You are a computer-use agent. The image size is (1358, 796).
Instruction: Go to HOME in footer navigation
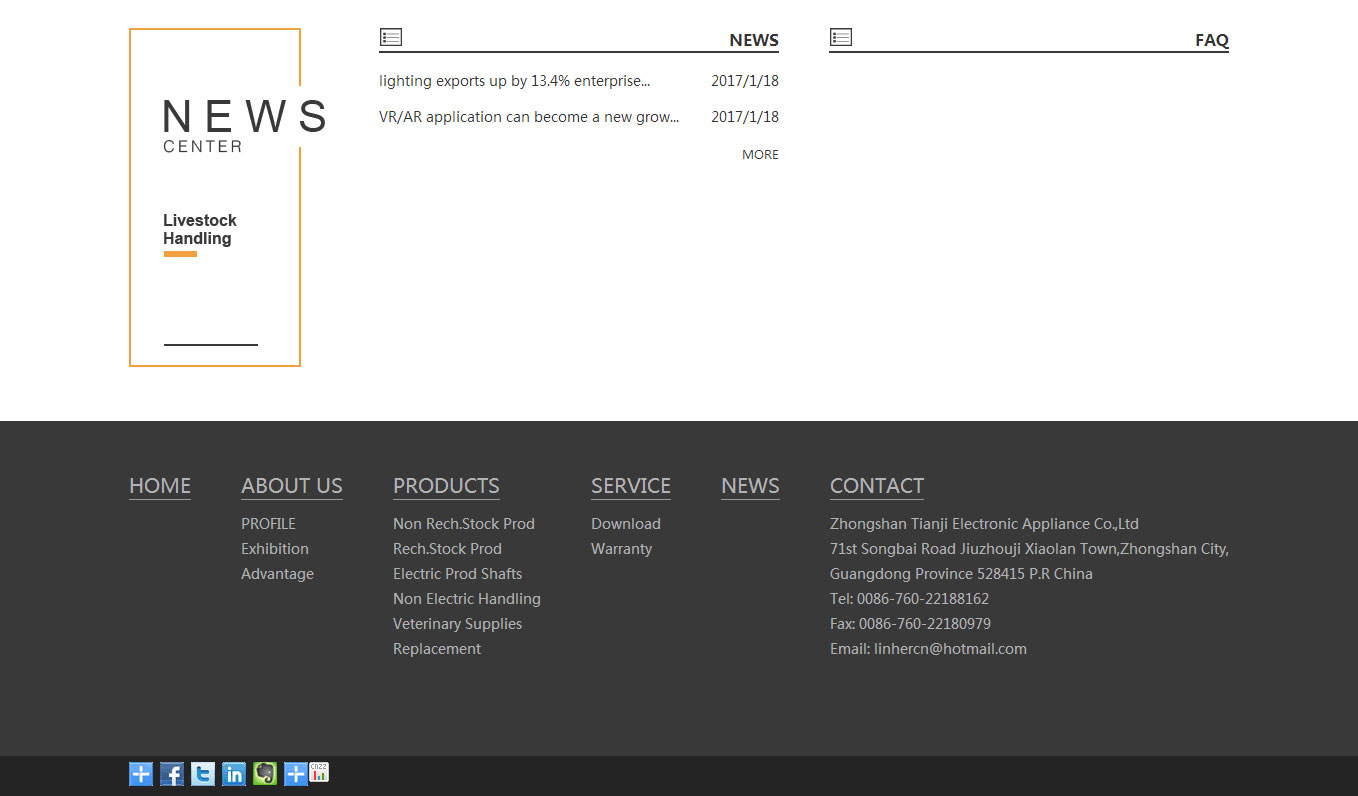(160, 486)
